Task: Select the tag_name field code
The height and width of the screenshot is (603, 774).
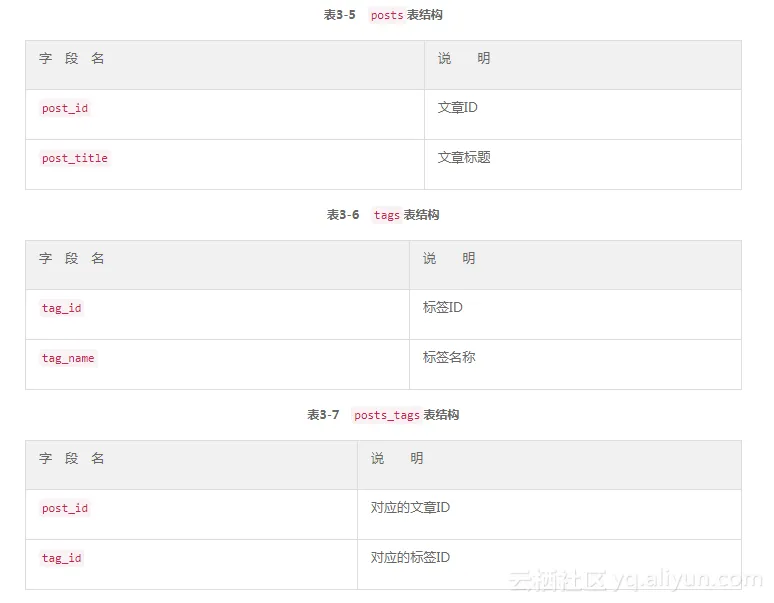Action: pos(68,358)
